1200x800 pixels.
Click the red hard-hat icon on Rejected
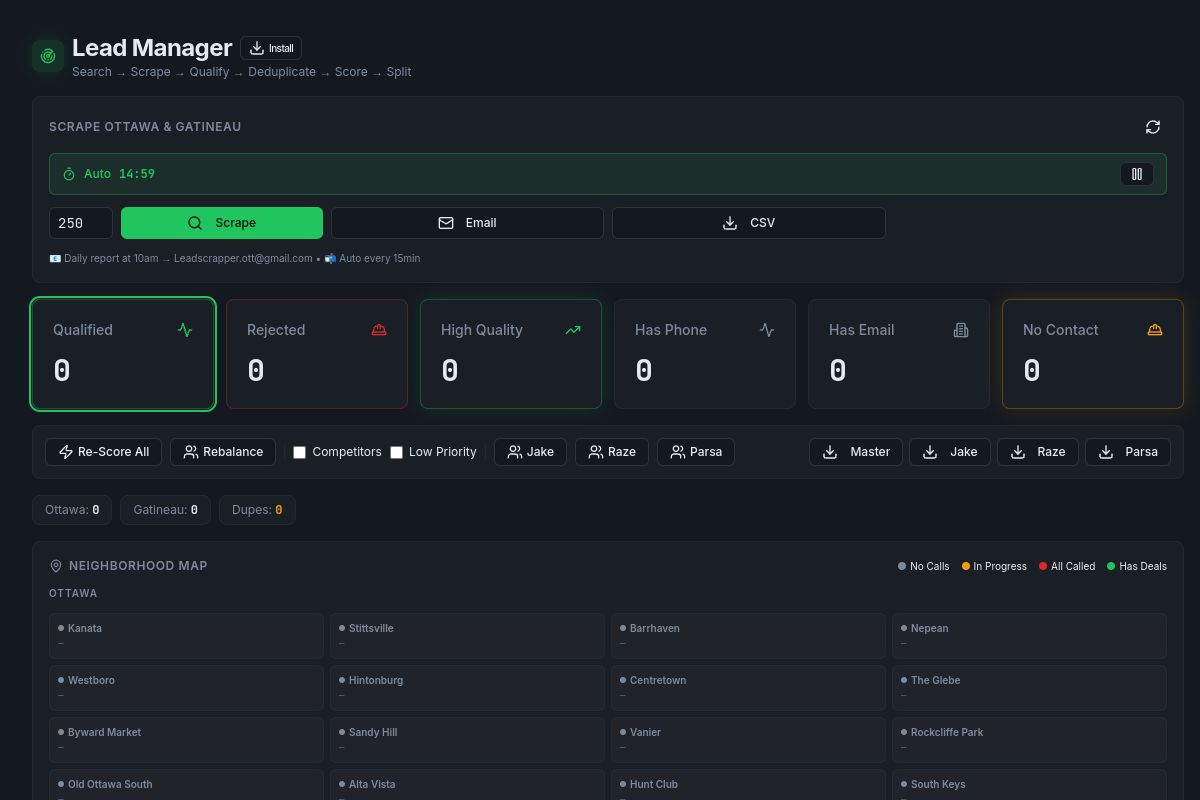[379, 330]
